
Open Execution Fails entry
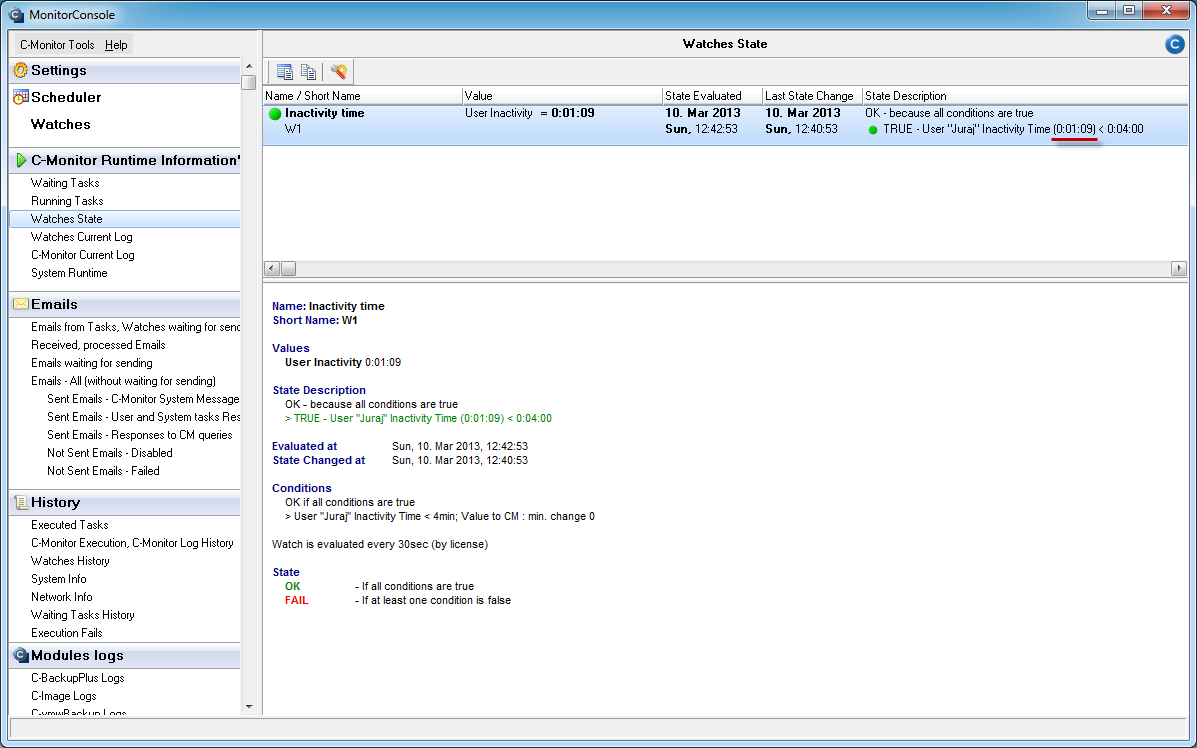pos(66,633)
